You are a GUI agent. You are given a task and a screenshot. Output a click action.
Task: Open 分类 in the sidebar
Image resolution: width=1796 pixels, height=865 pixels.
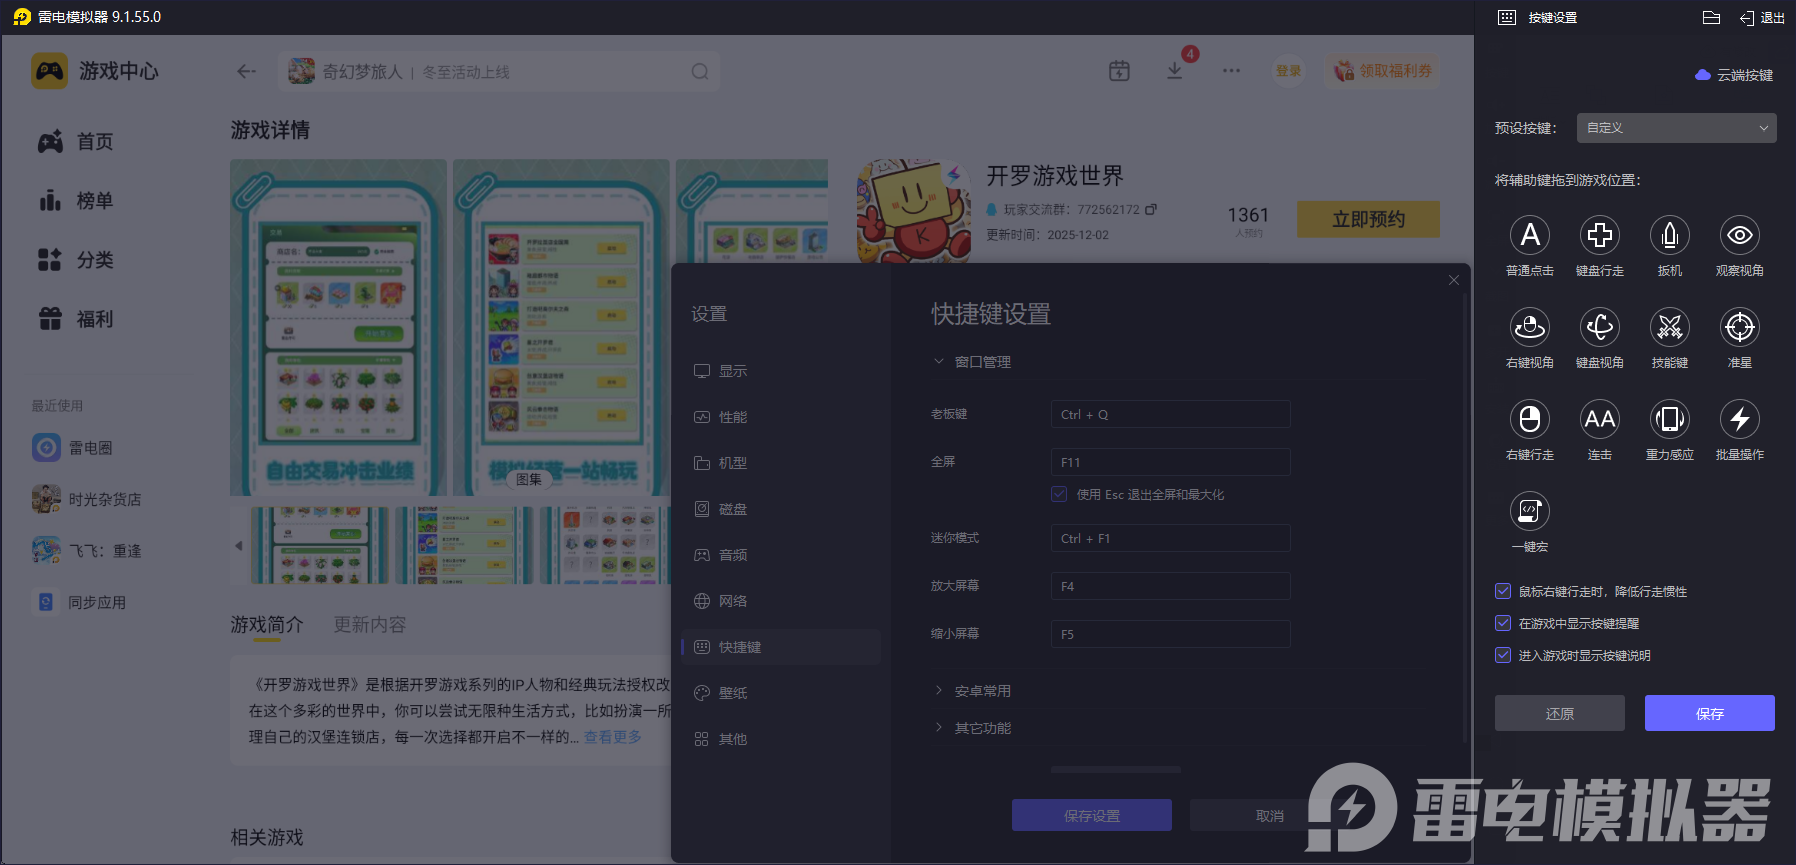(76, 260)
